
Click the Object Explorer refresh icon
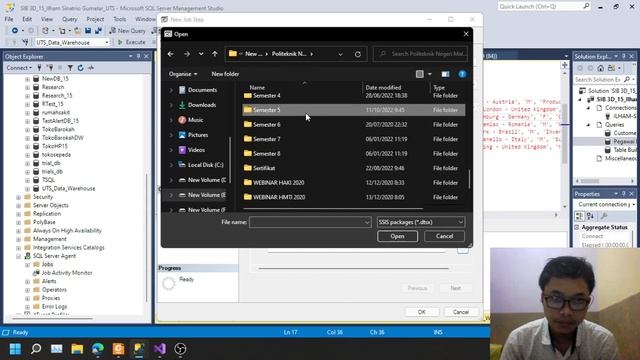(80, 68)
